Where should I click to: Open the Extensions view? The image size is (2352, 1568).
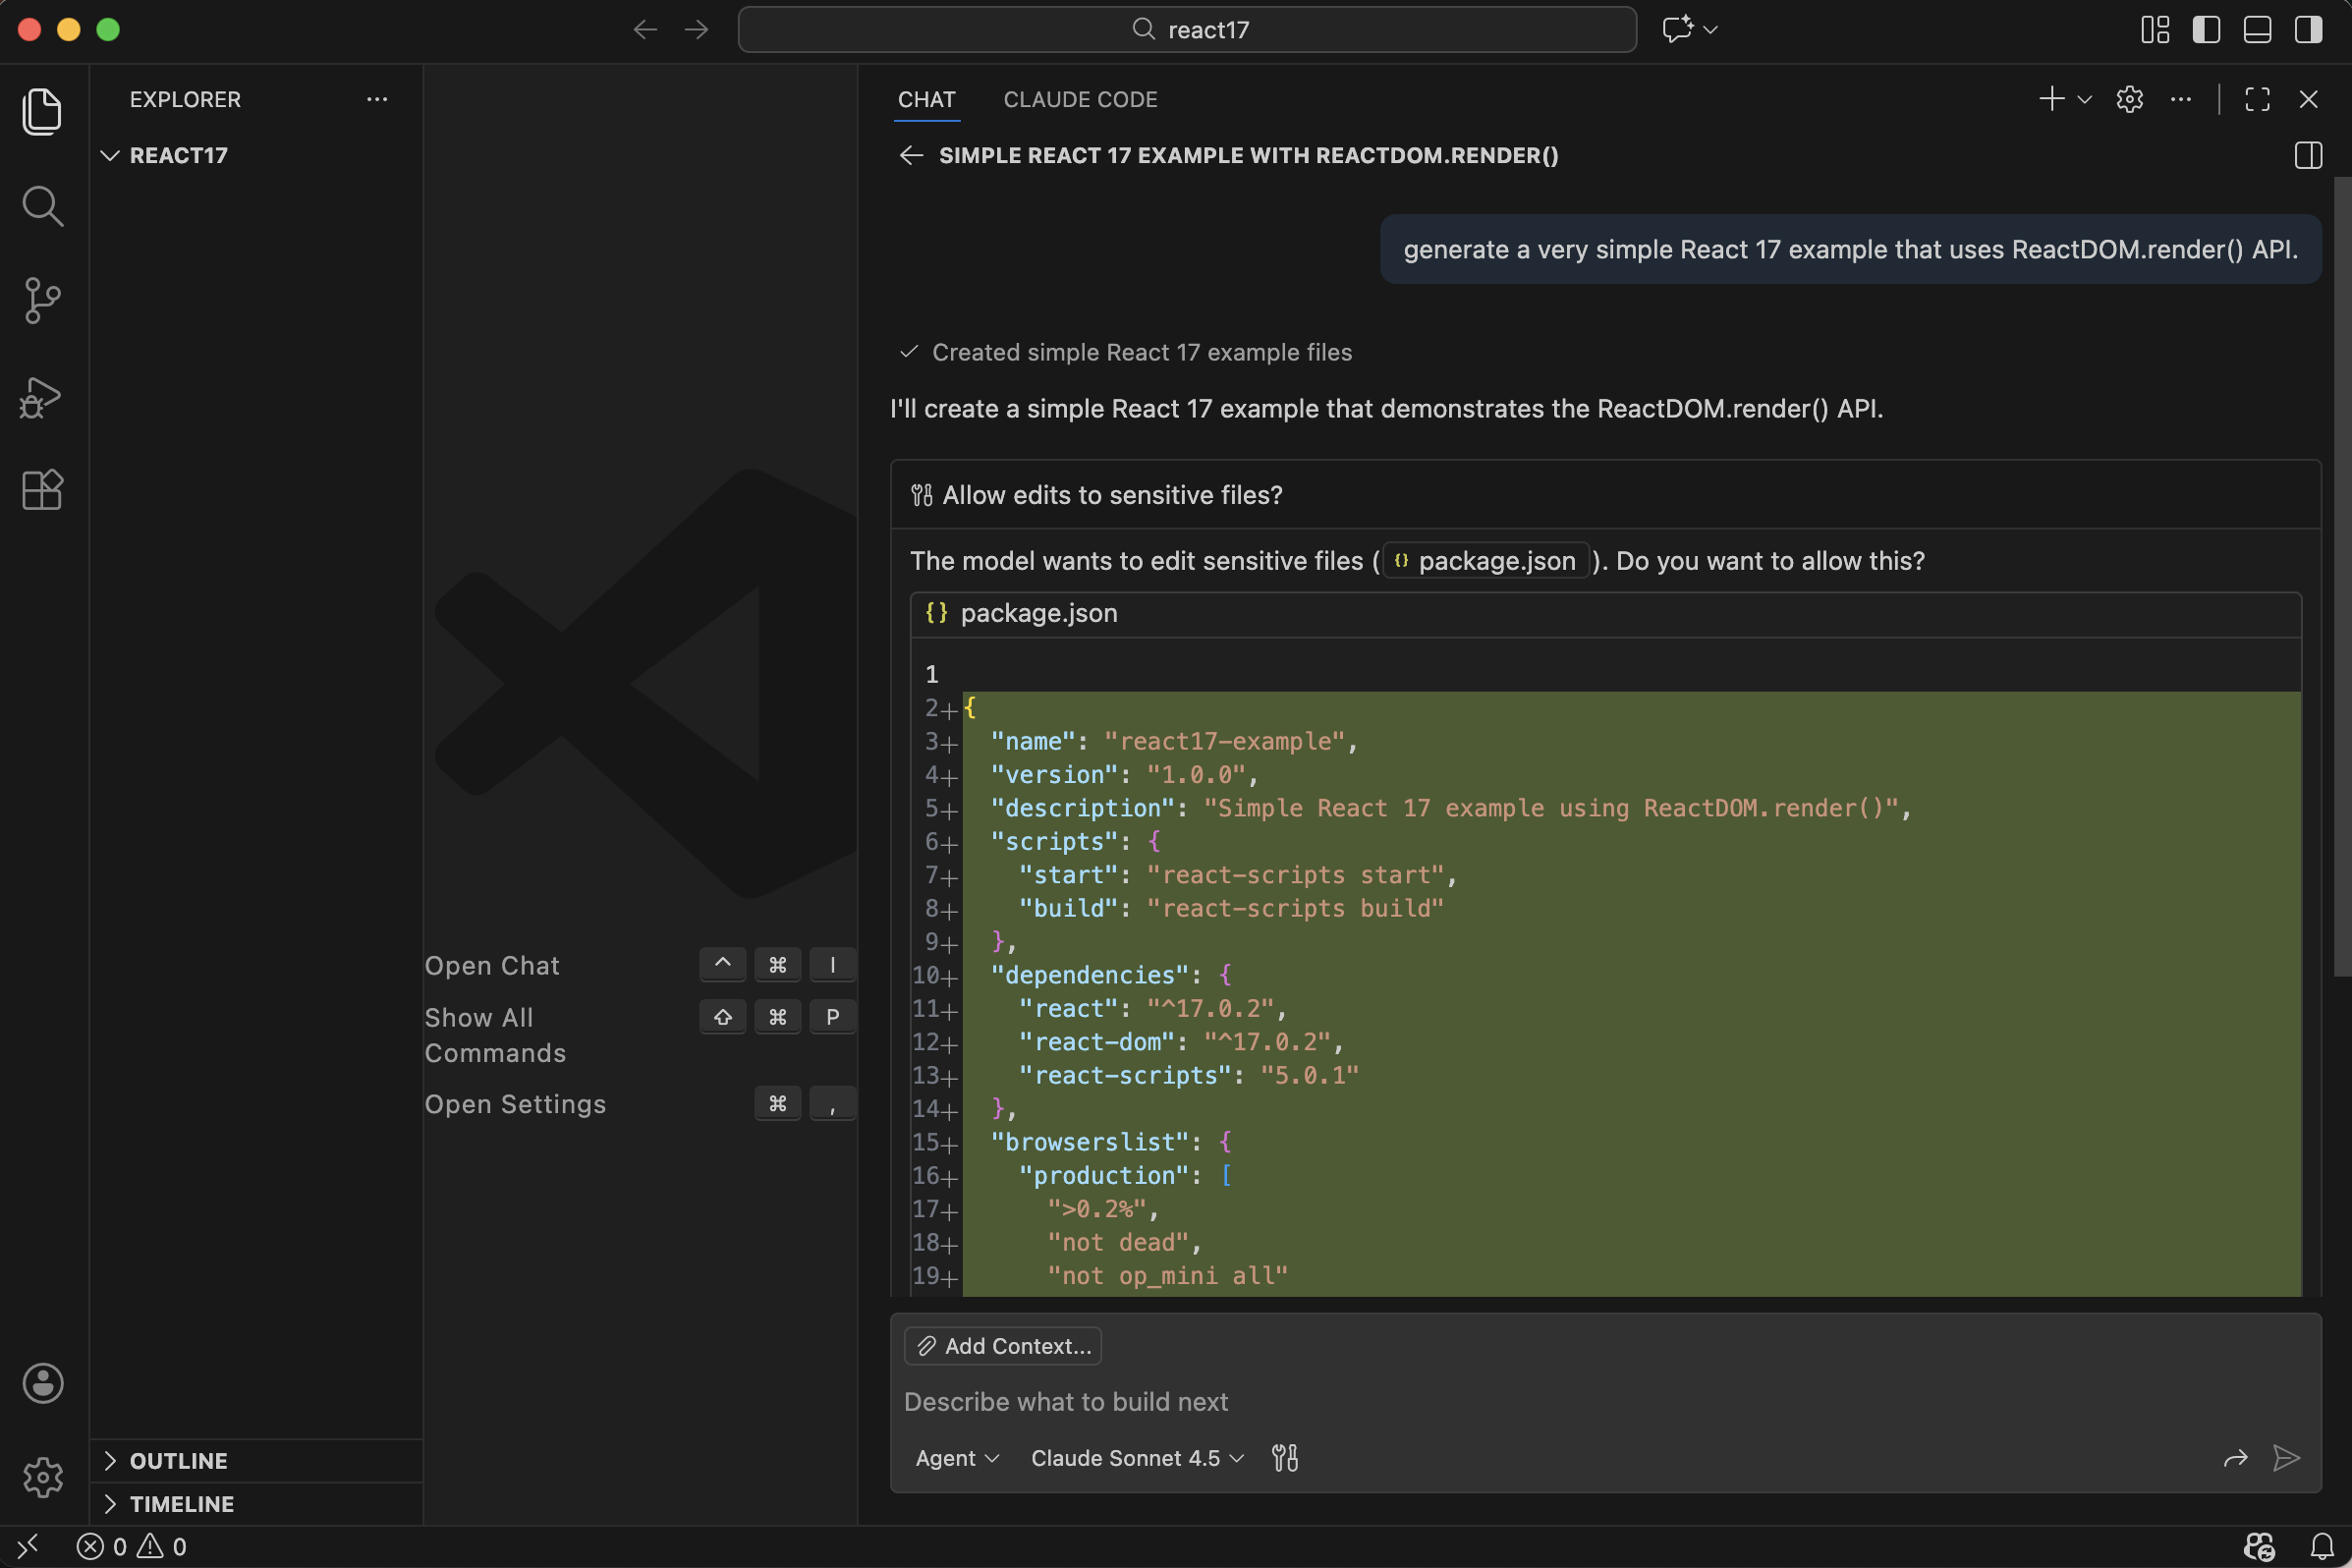pyautogui.click(x=43, y=489)
